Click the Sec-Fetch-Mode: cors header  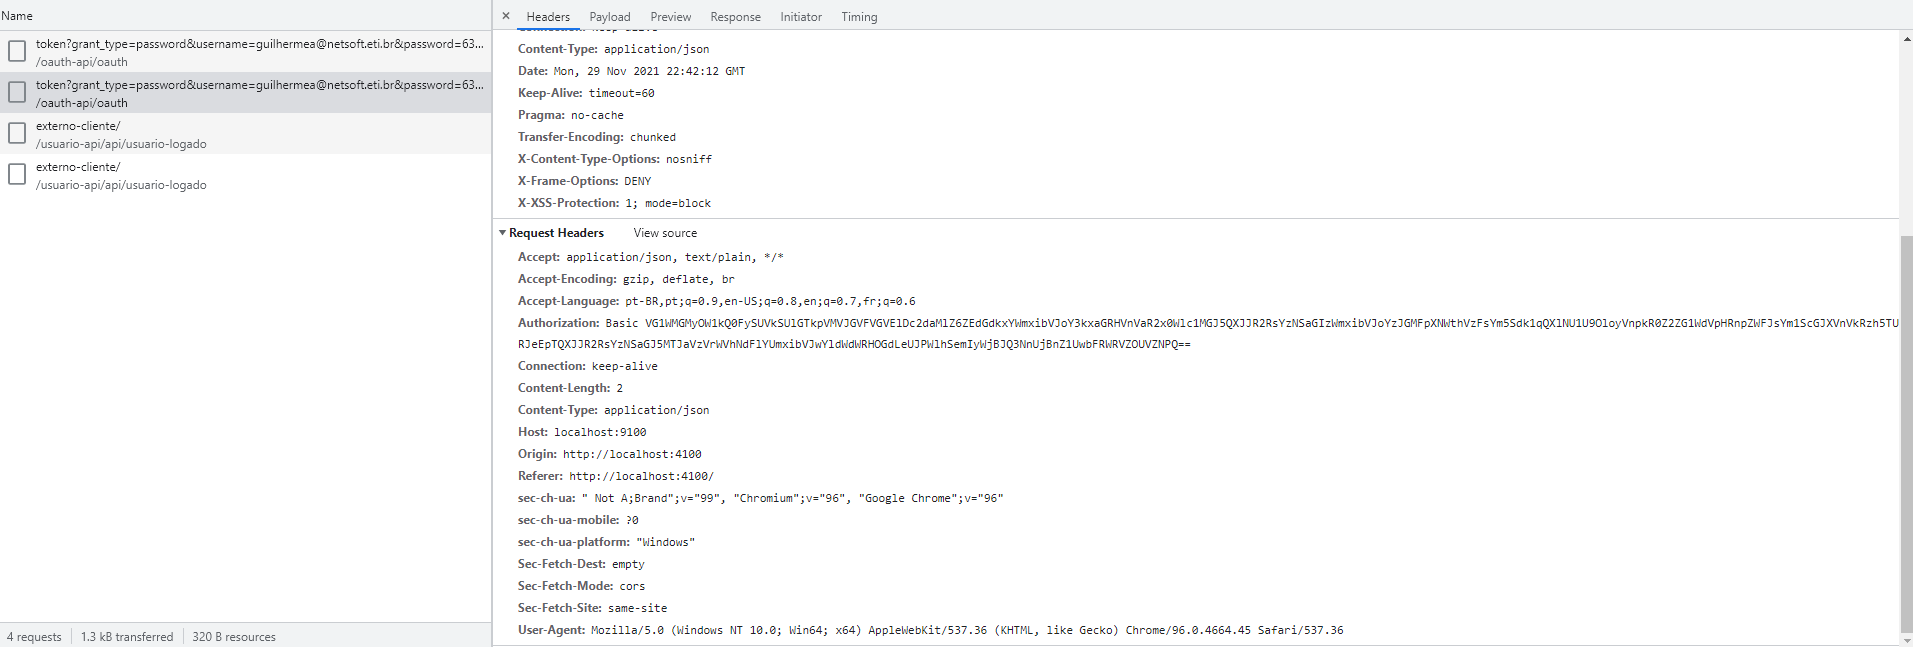[x=581, y=586]
